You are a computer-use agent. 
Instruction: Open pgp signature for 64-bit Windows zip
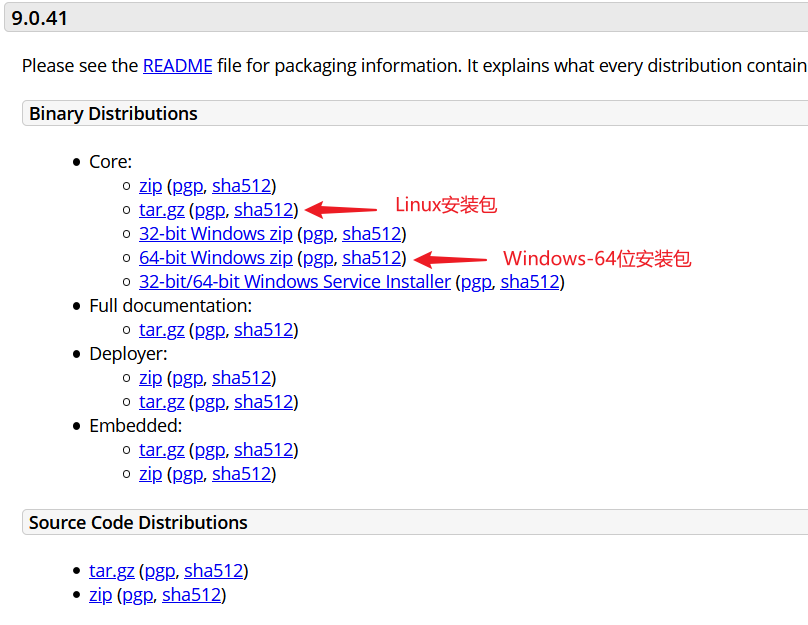tap(317, 258)
